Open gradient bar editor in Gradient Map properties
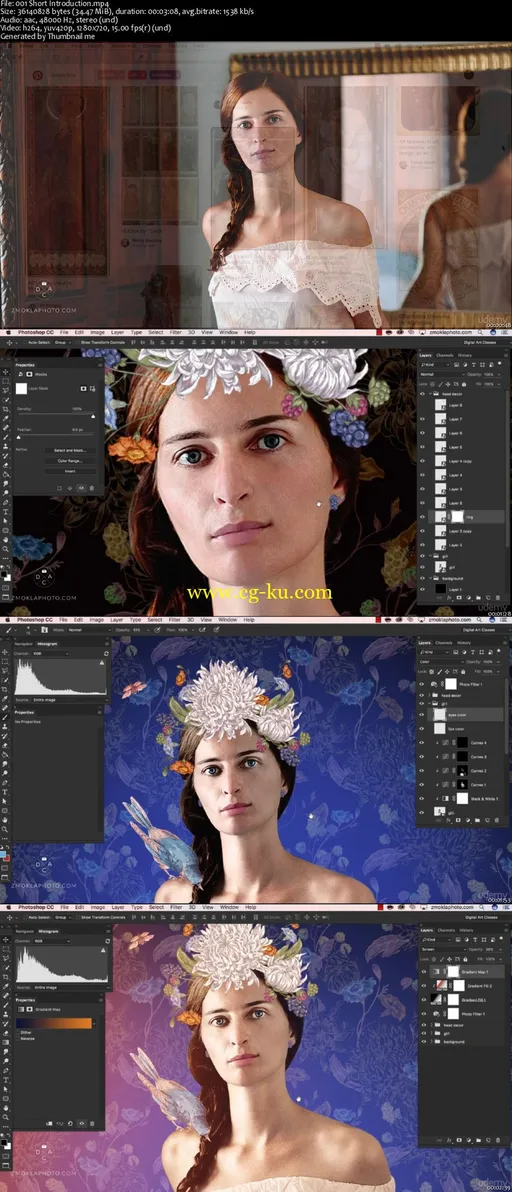Image resolution: width=512 pixels, height=1192 pixels. pos(54,1023)
